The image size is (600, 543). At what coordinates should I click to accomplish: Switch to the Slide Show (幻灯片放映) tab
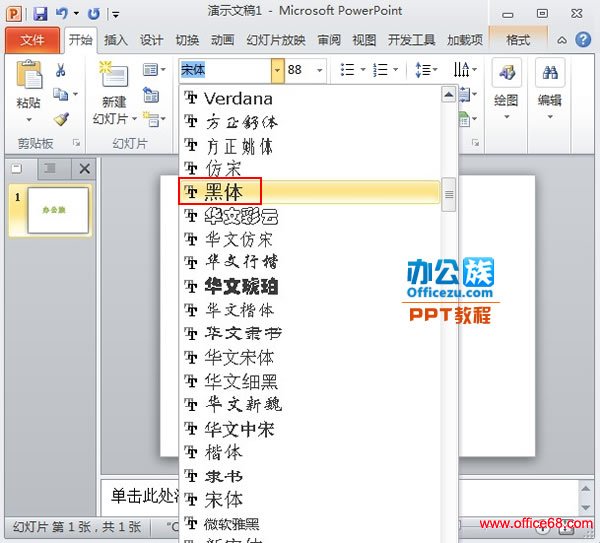tap(276, 40)
